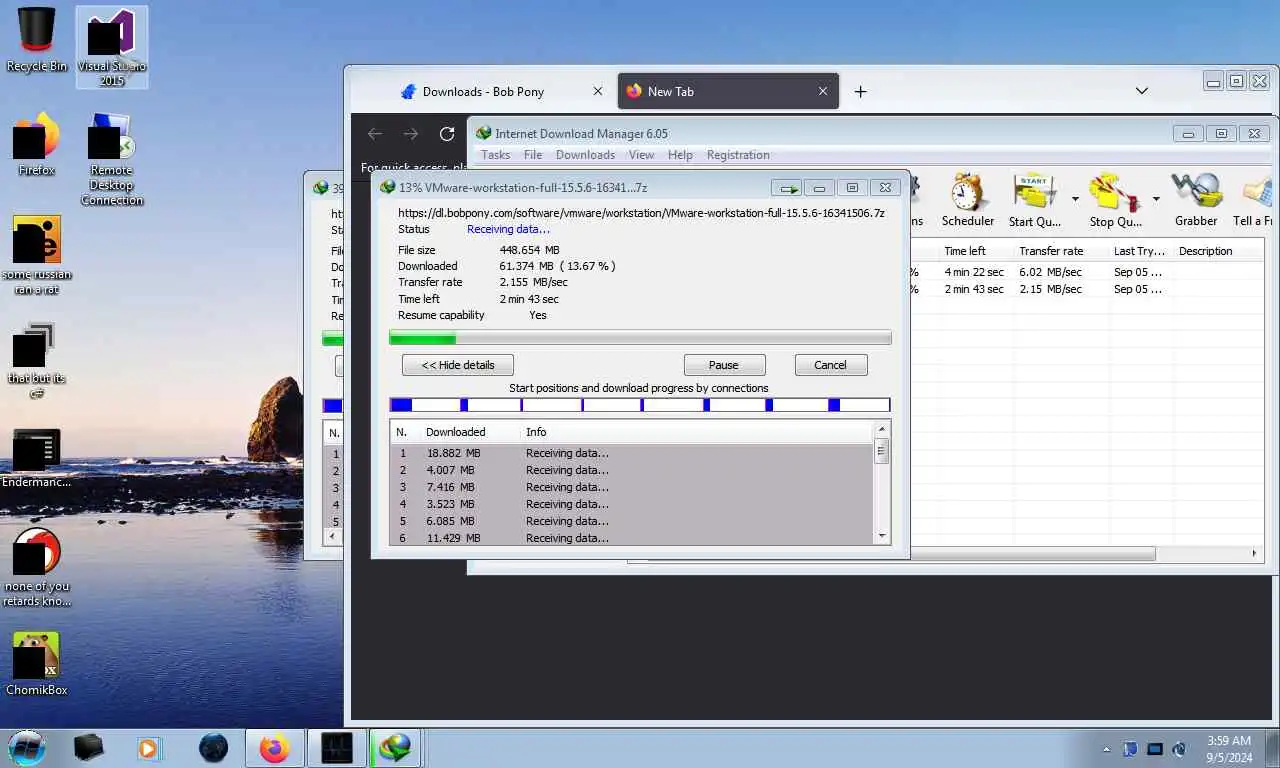Open the Windows Start menu orb
Viewport: 1280px width, 768px height.
click(26, 747)
